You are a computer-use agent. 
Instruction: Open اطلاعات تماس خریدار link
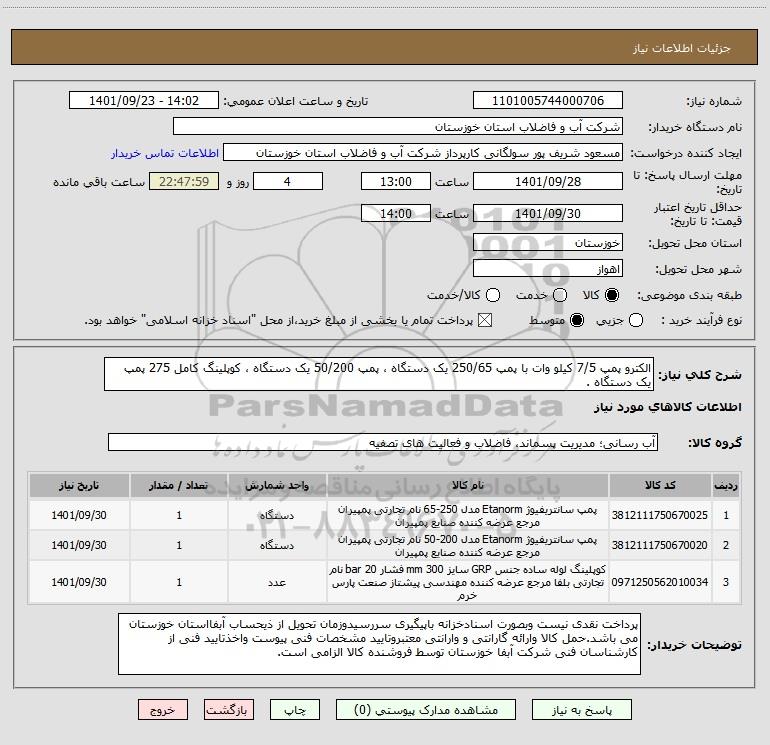(x=165, y=153)
